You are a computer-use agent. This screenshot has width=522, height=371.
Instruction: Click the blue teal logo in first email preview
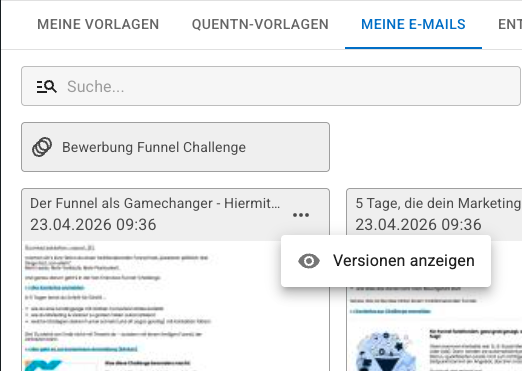point(43,365)
